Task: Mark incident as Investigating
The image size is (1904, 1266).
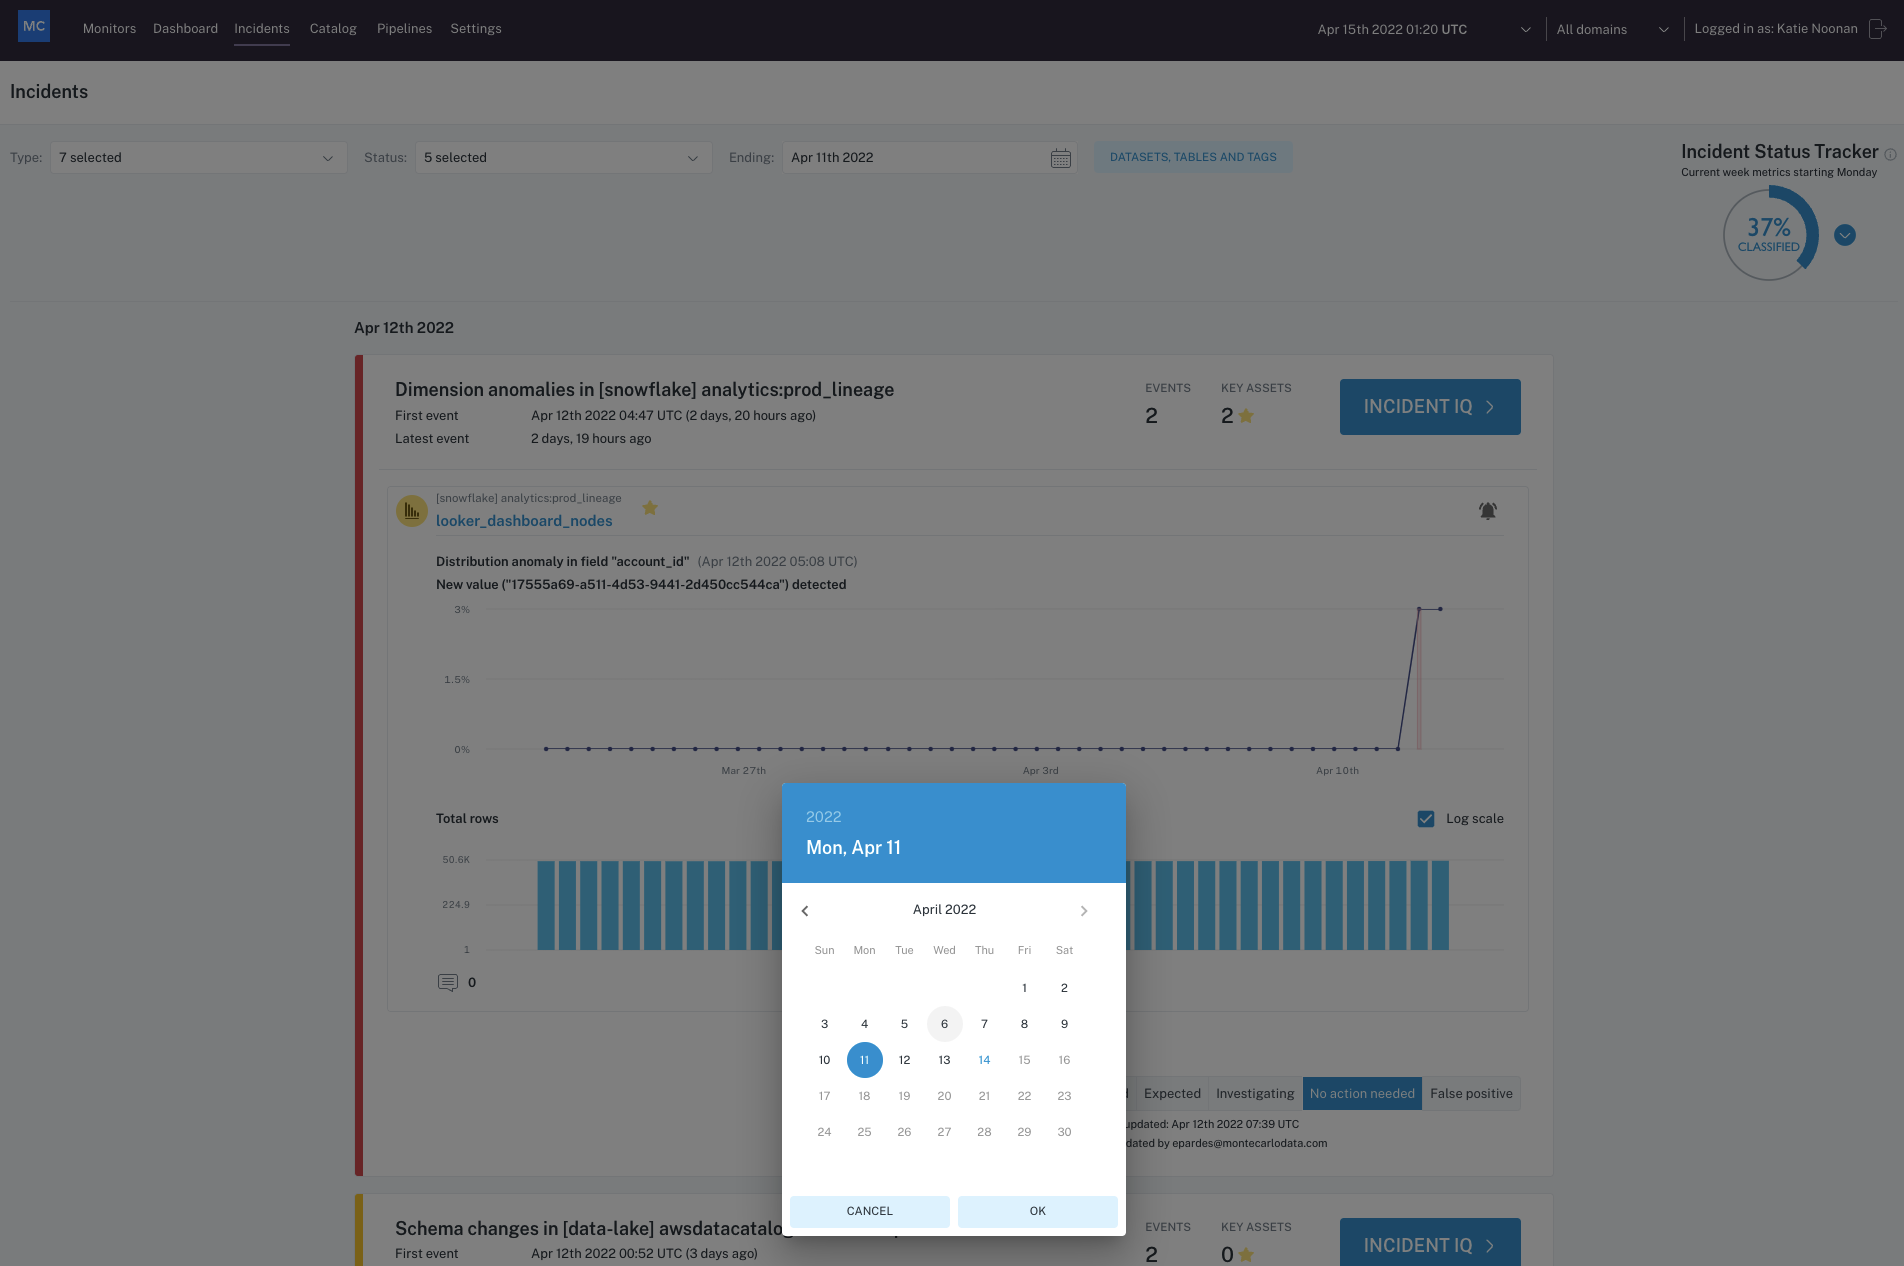Action: coord(1255,1094)
